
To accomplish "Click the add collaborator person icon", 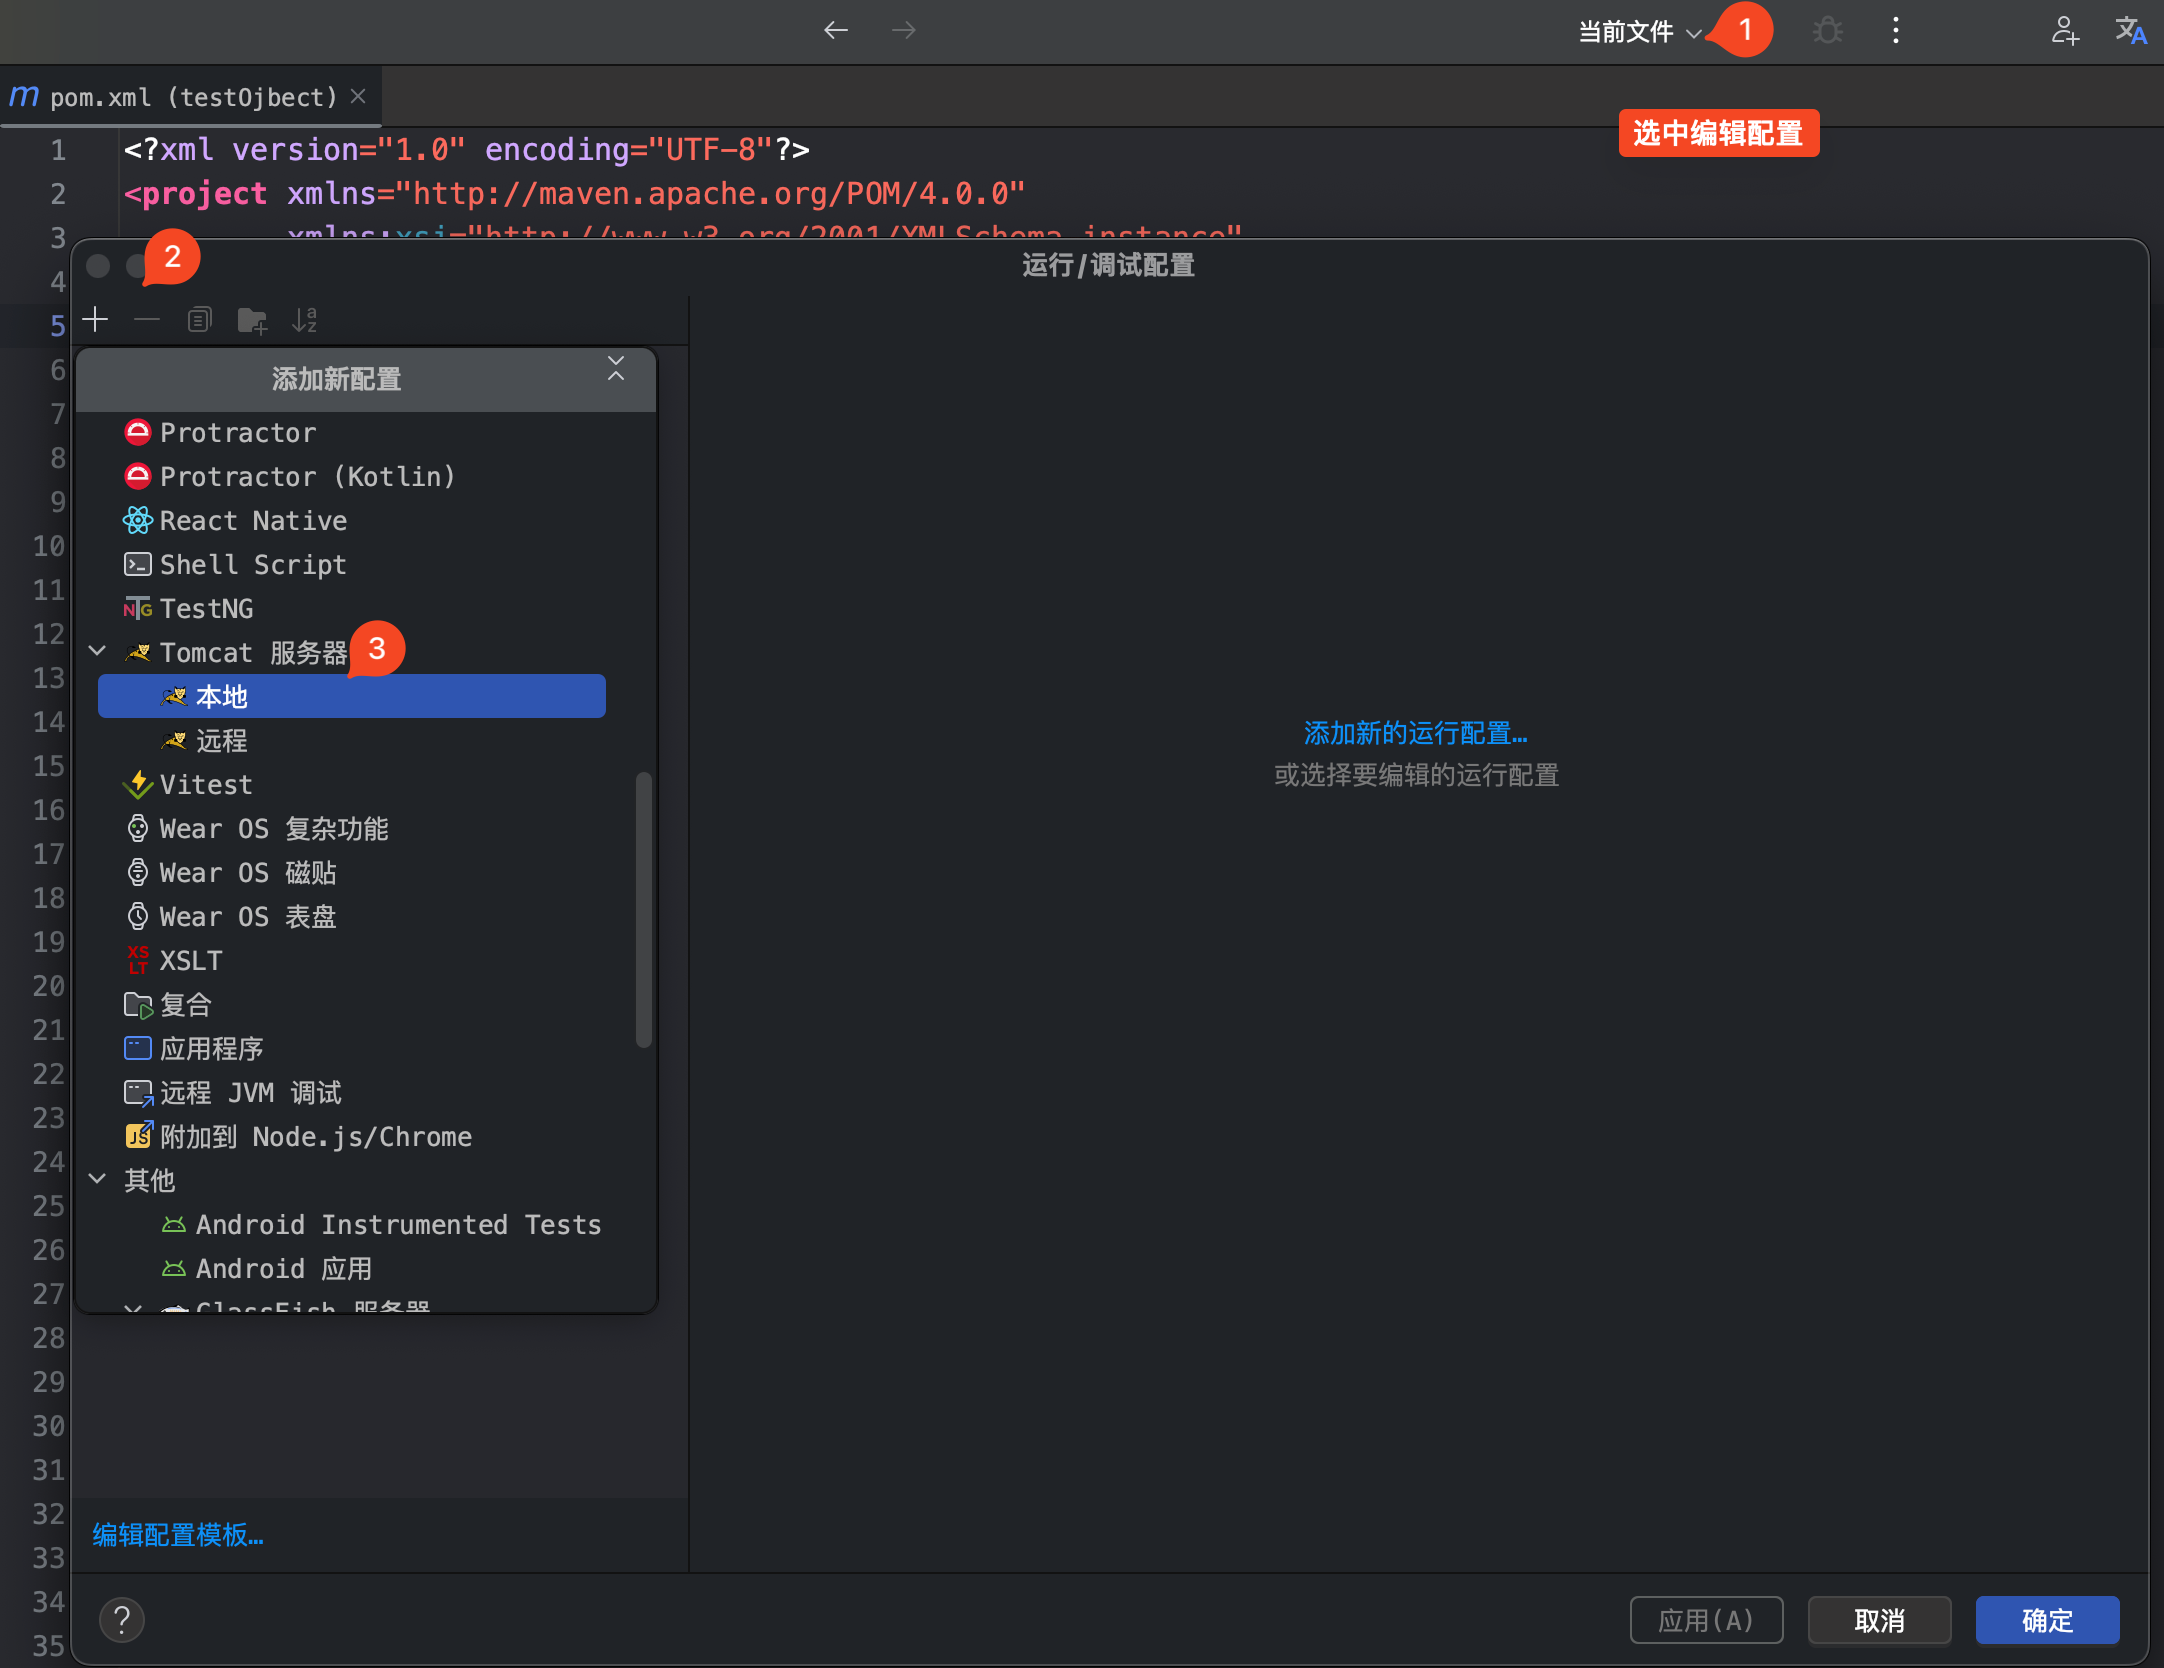I will point(2065,31).
